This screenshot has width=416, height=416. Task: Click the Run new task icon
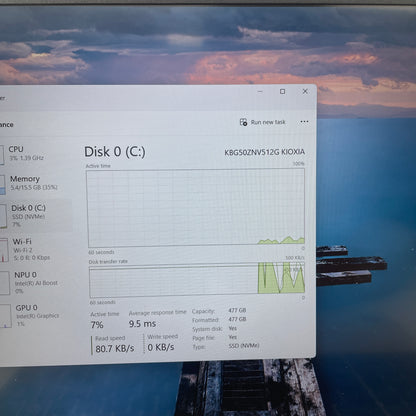244,122
